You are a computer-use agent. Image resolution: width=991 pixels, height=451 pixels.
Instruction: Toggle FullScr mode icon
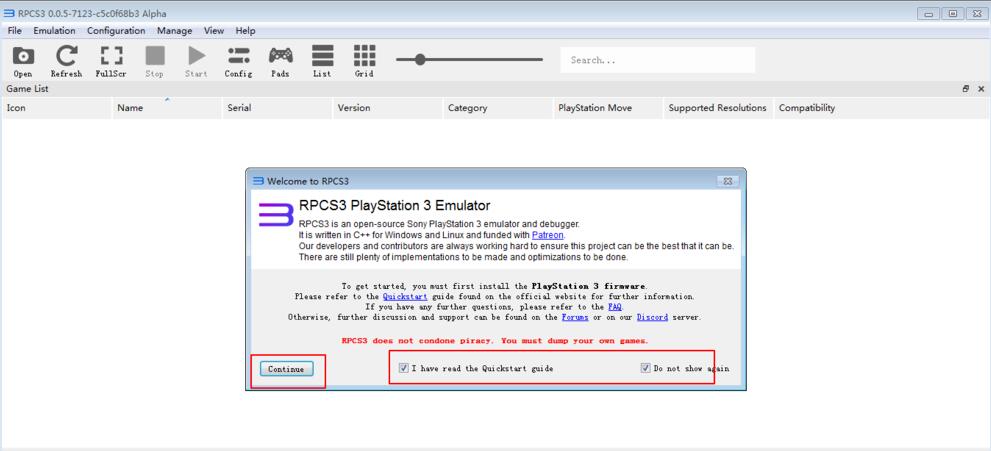pyautogui.click(x=111, y=61)
